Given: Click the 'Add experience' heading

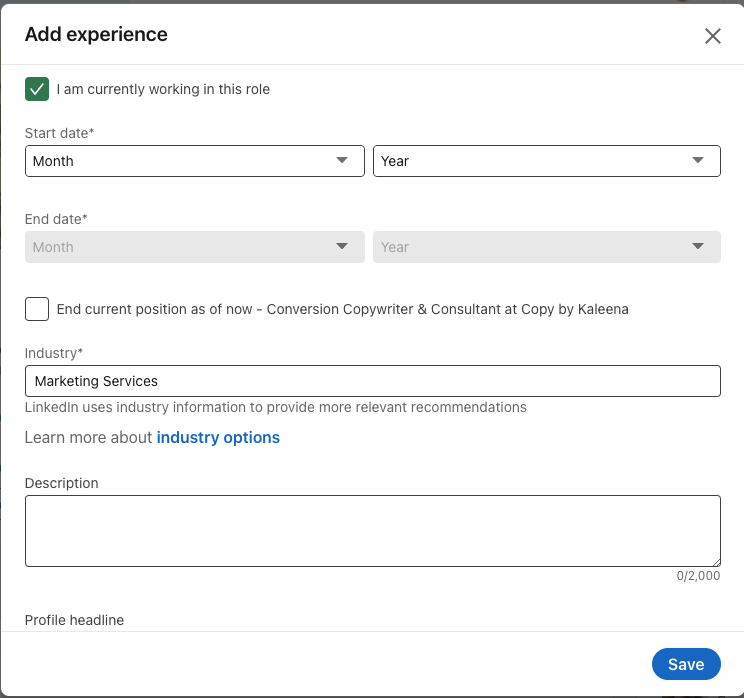Looking at the screenshot, I should pyautogui.click(x=96, y=35).
